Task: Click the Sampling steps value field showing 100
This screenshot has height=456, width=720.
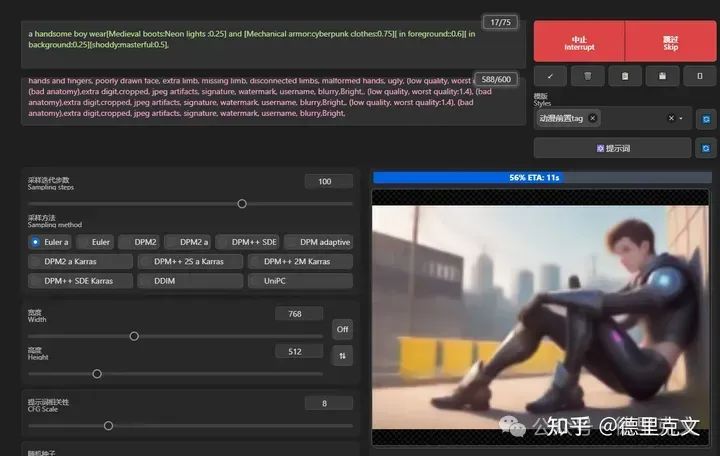Action: (329, 181)
